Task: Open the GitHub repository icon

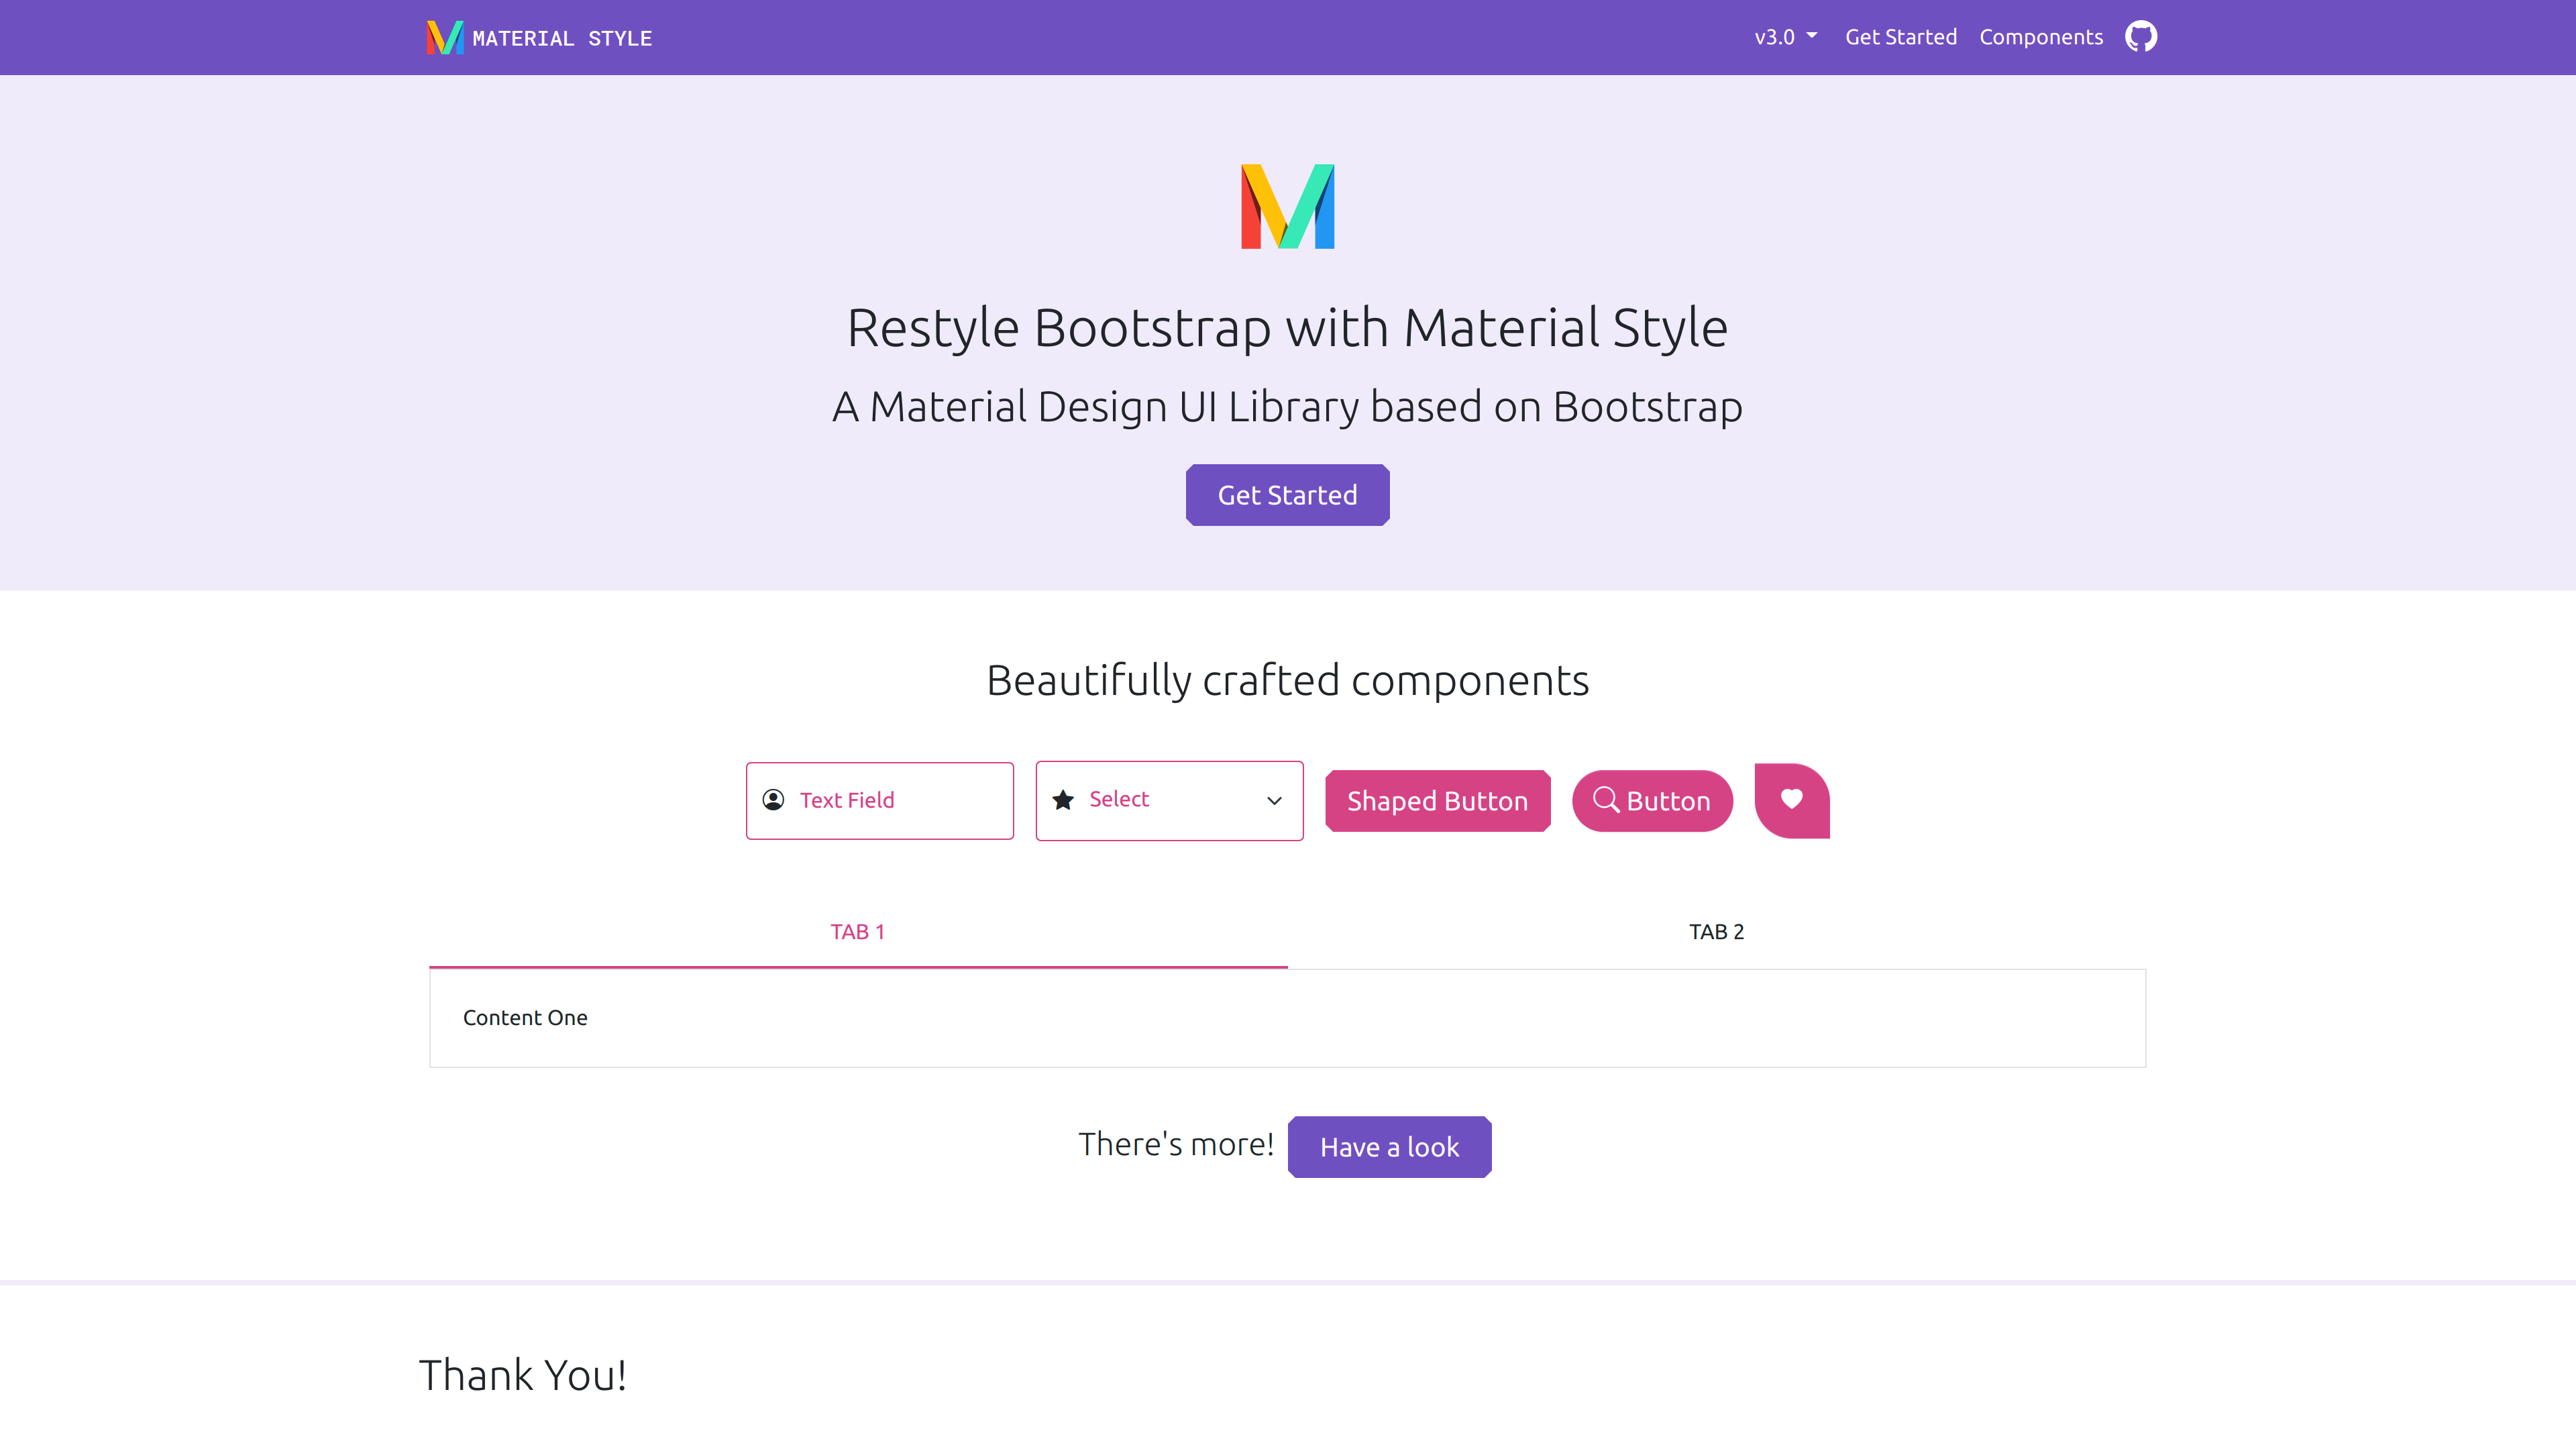Action: [2141, 37]
